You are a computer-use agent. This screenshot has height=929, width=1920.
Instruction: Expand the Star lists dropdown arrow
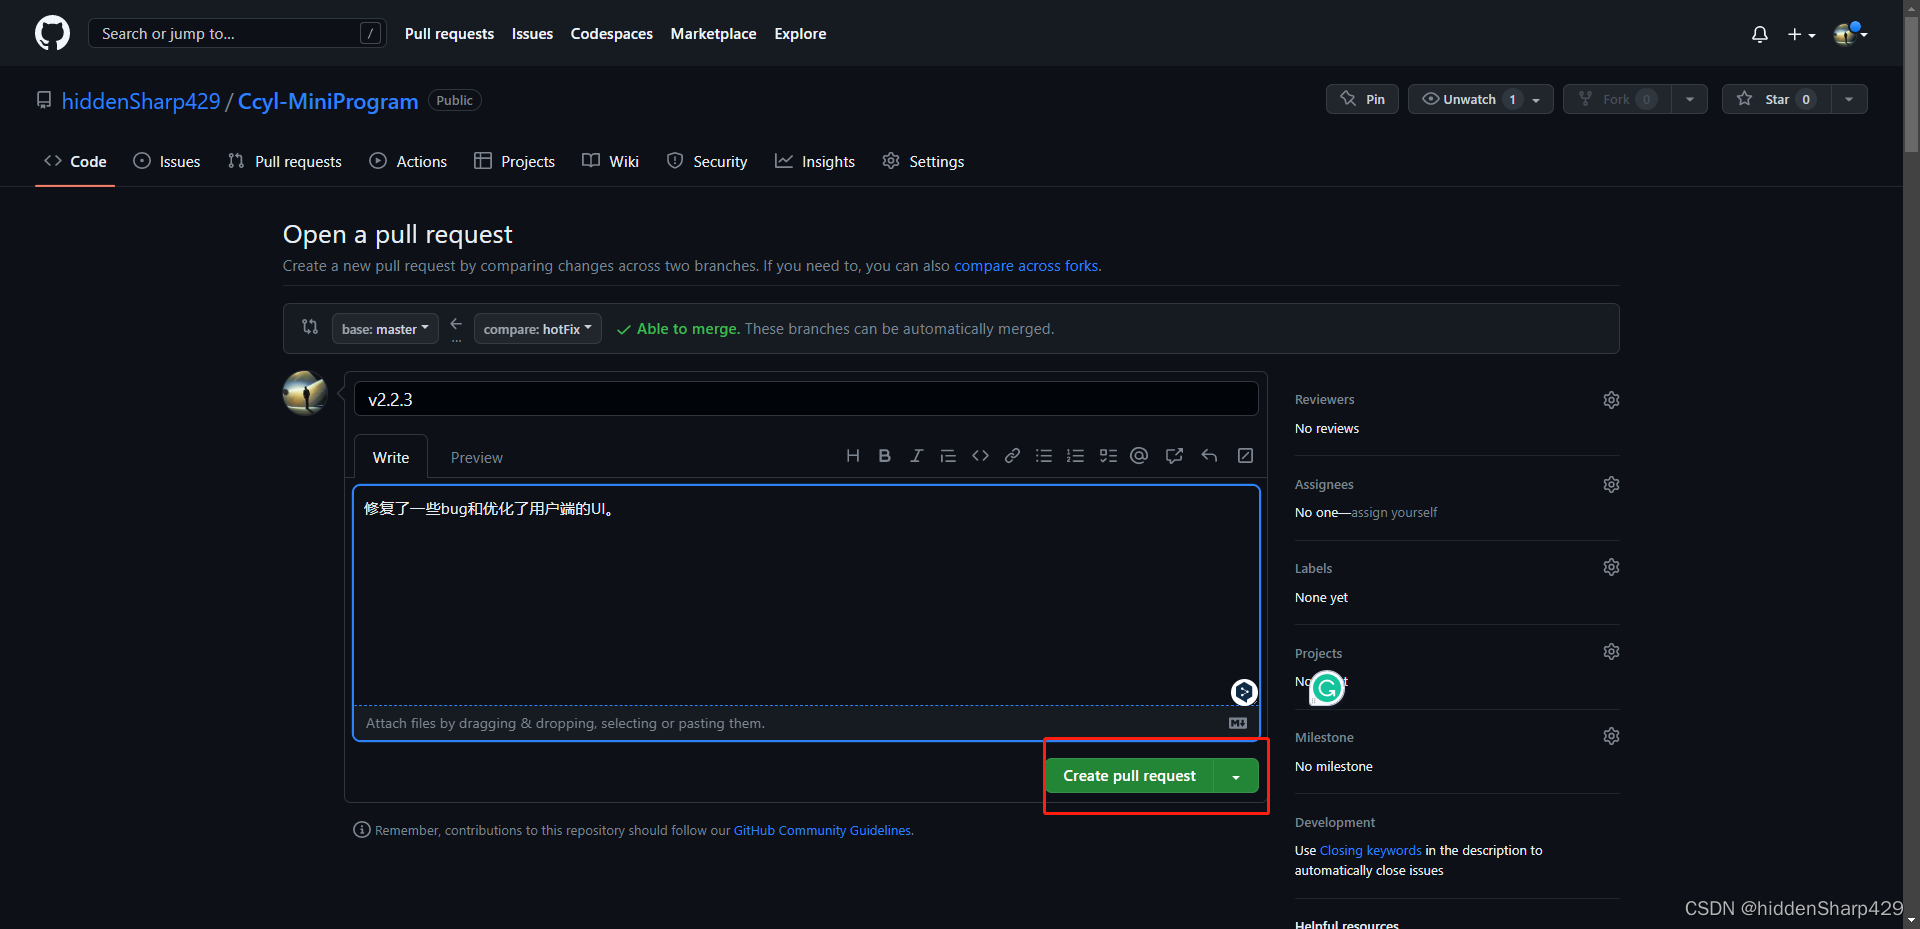click(1849, 99)
